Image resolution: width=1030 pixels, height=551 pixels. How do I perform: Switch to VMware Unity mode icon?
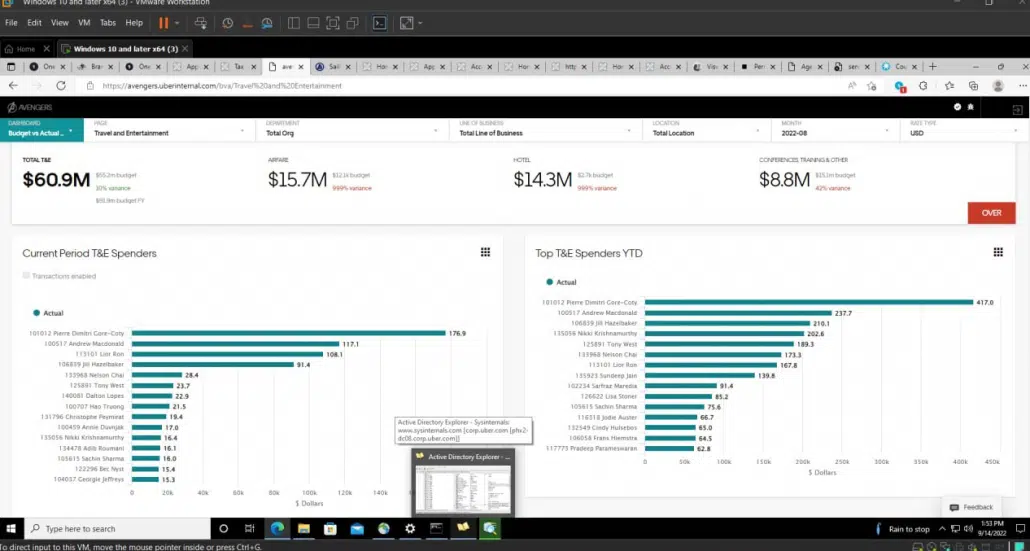click(x=352, y=24)
